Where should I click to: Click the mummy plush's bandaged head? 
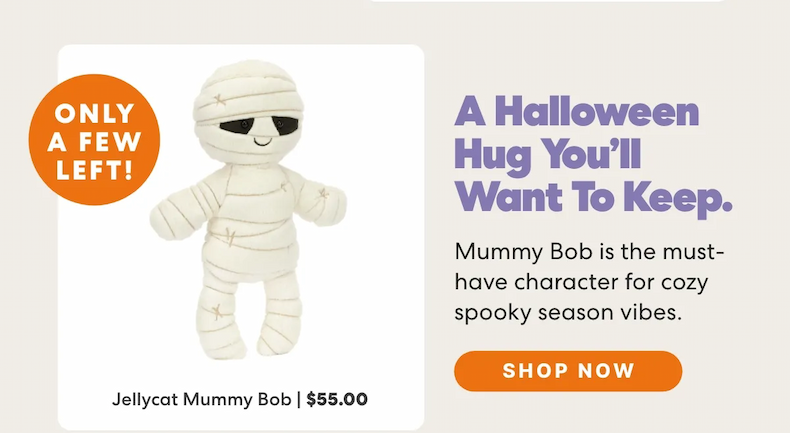pyautogui.click(x=249, y=108)
